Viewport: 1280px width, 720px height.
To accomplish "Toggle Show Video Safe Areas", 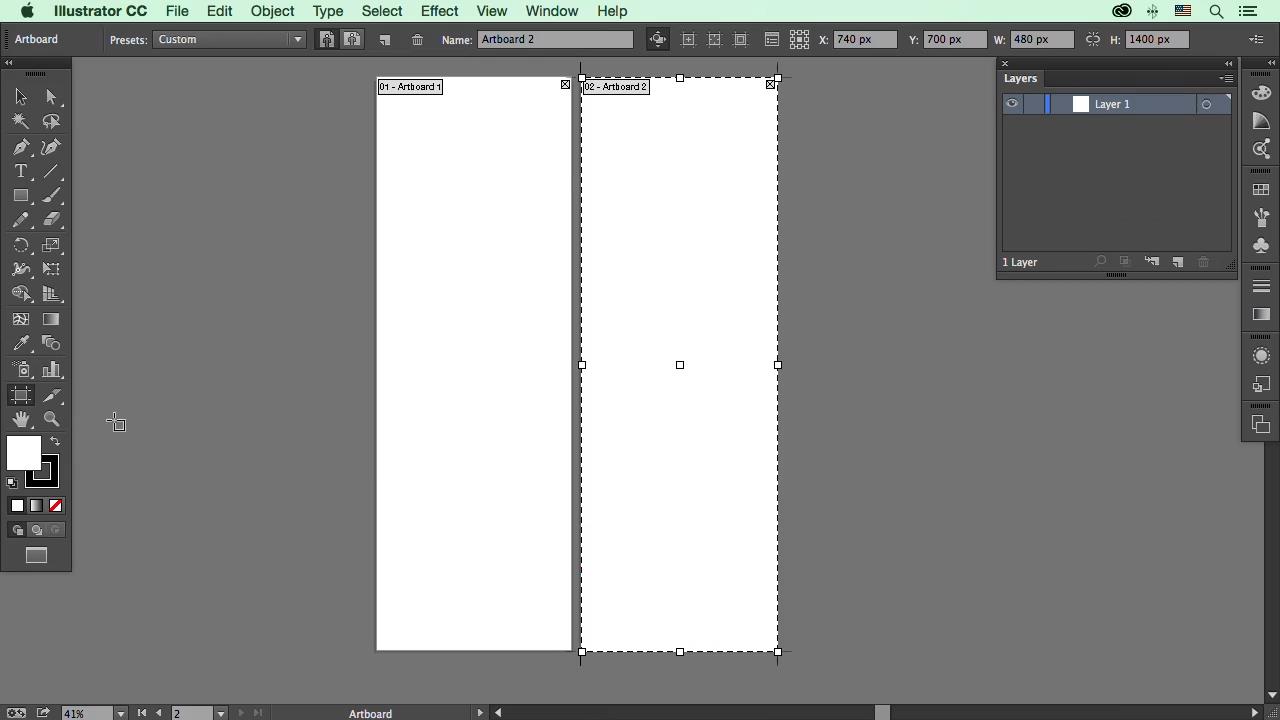I will pyautogui.click(x=741, y=40).
